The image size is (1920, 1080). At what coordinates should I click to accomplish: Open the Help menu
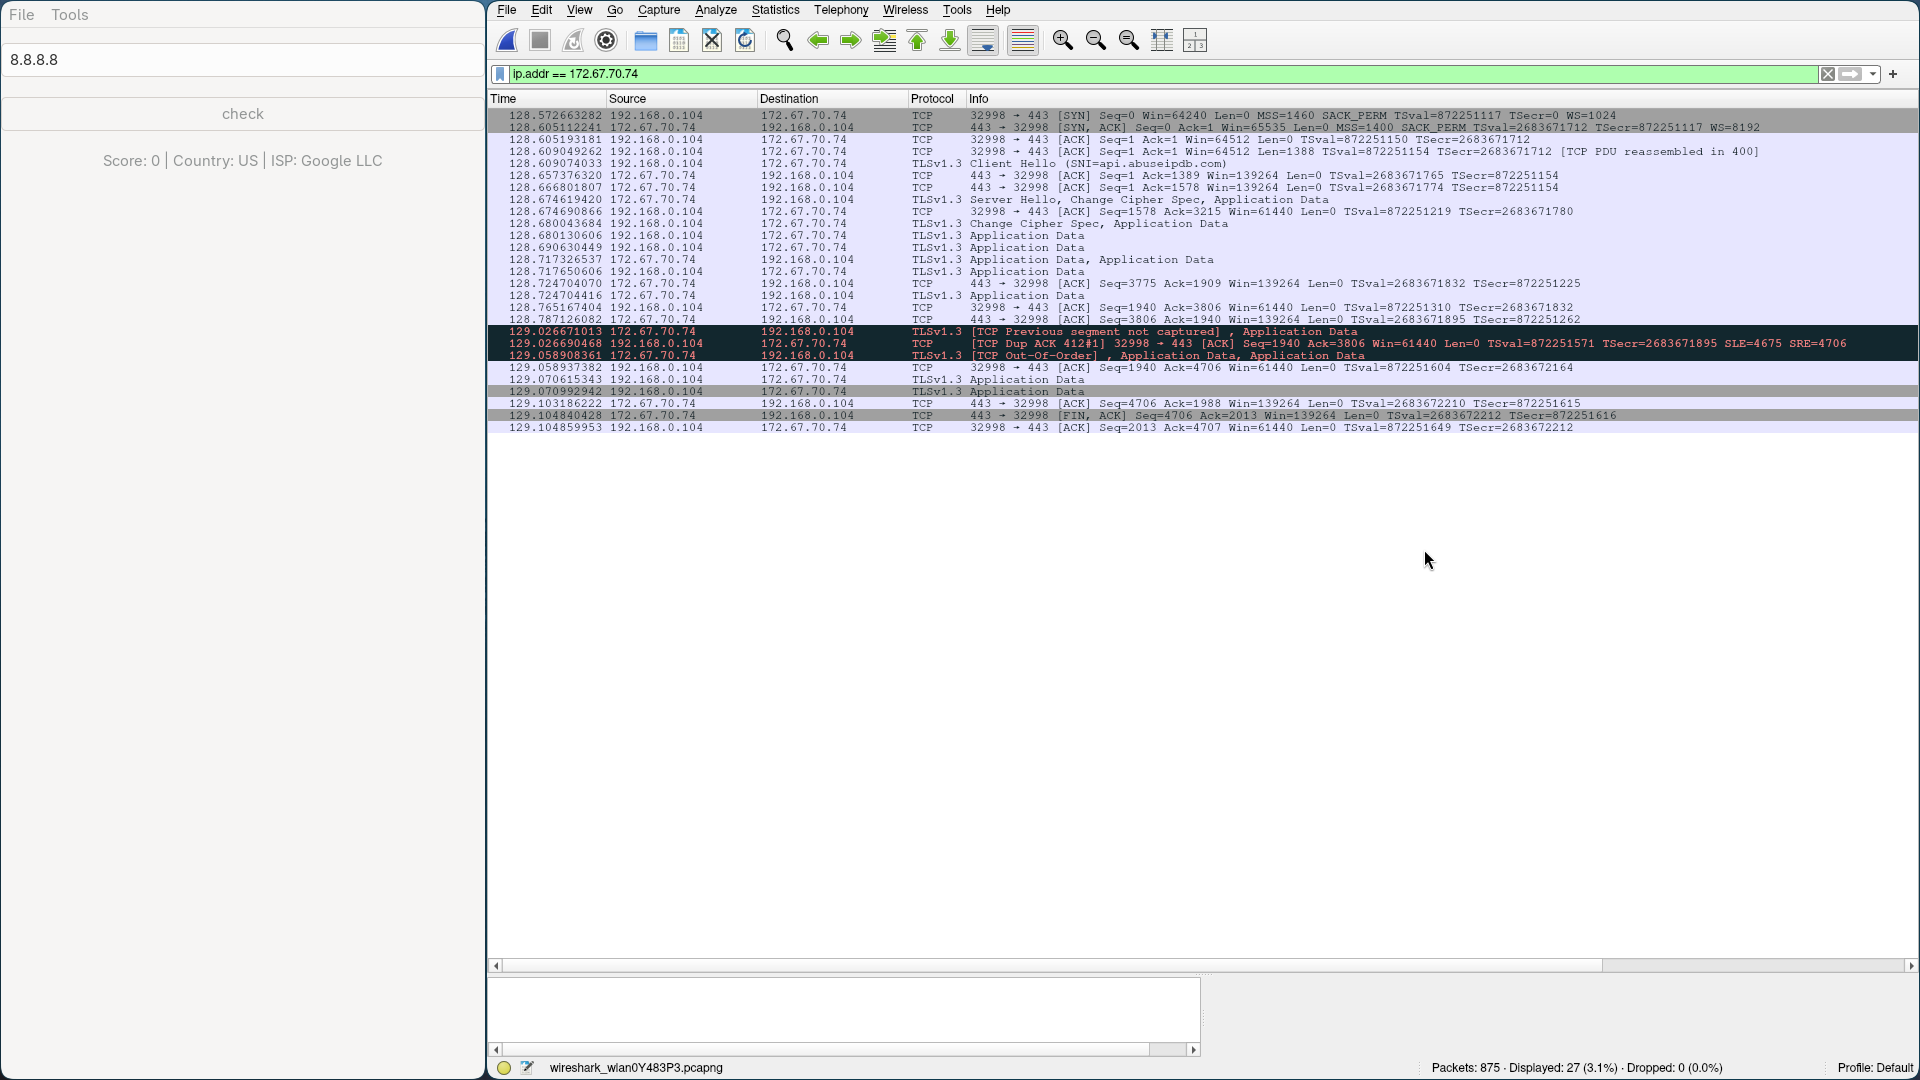[998, 10]
